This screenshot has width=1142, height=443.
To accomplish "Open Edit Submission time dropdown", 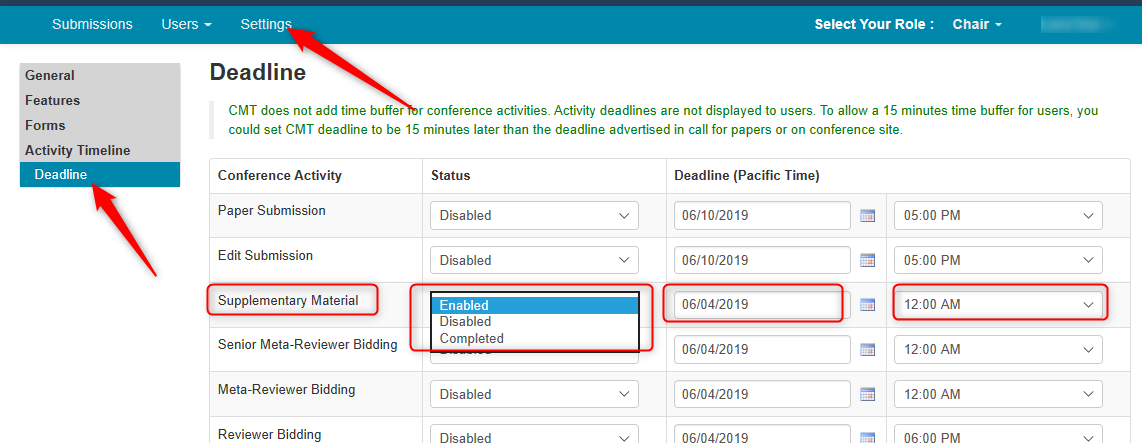I will pos(997,260).
